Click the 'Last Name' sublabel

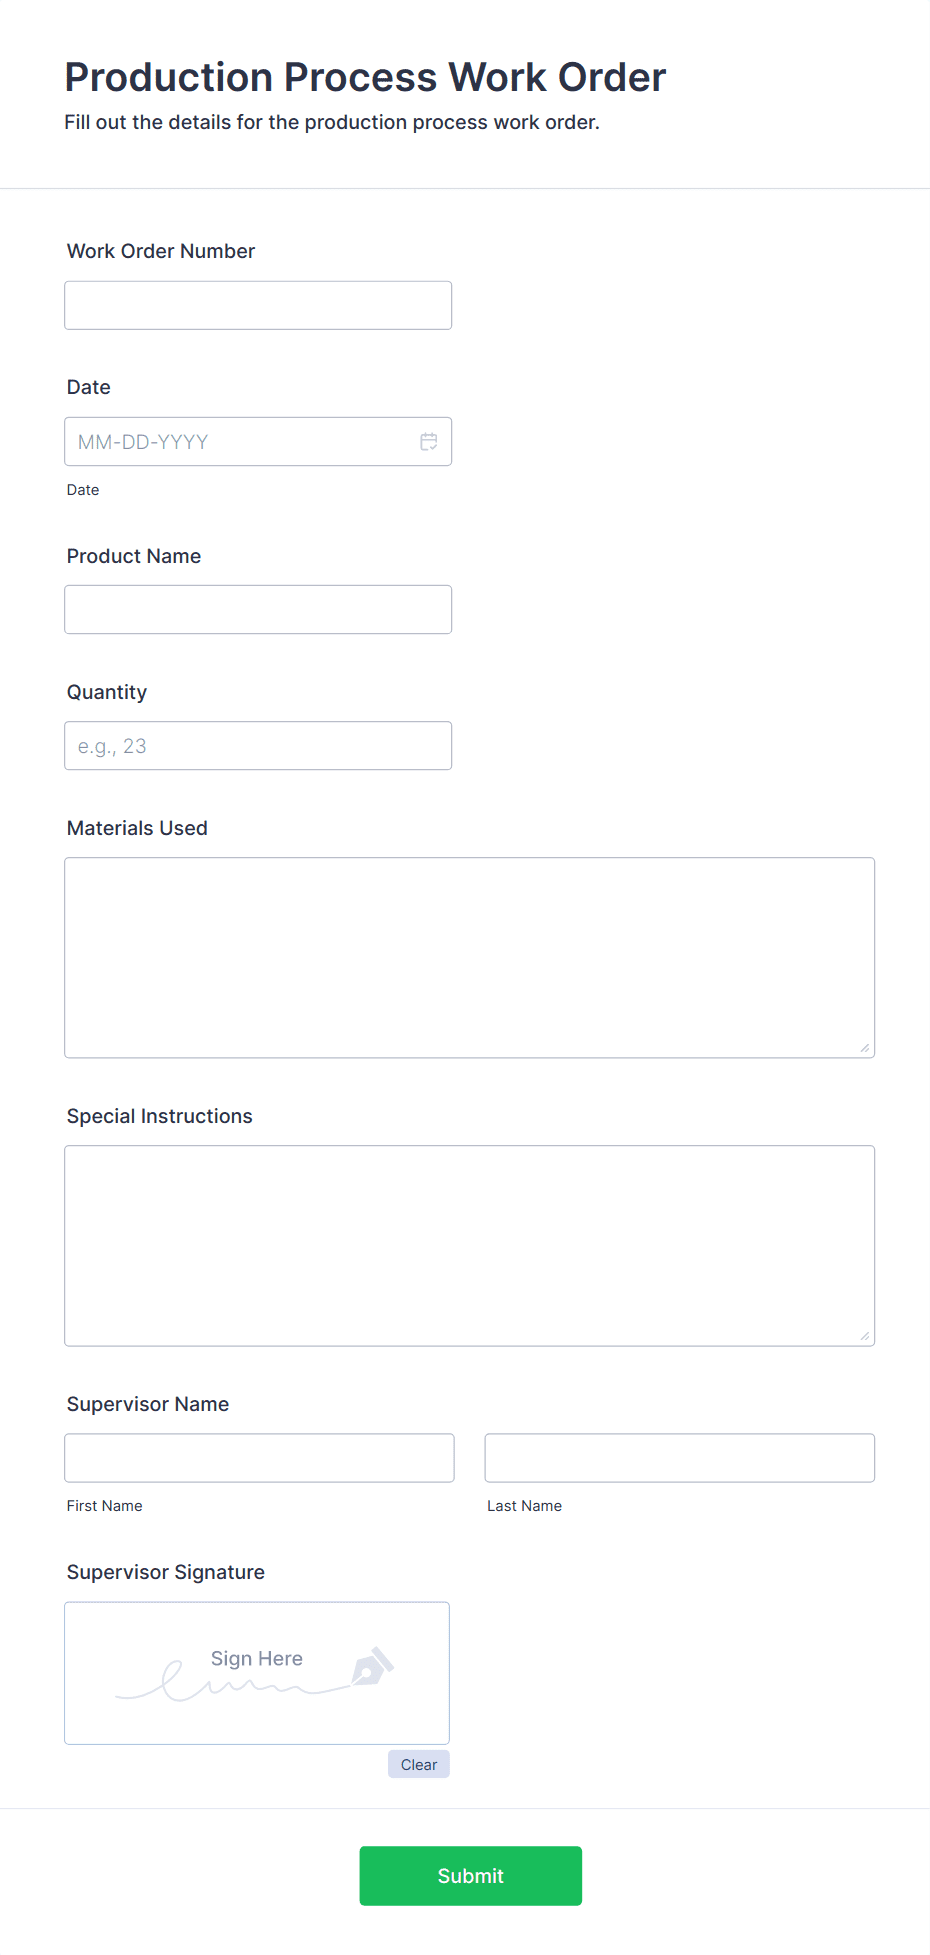(524, 1506)
